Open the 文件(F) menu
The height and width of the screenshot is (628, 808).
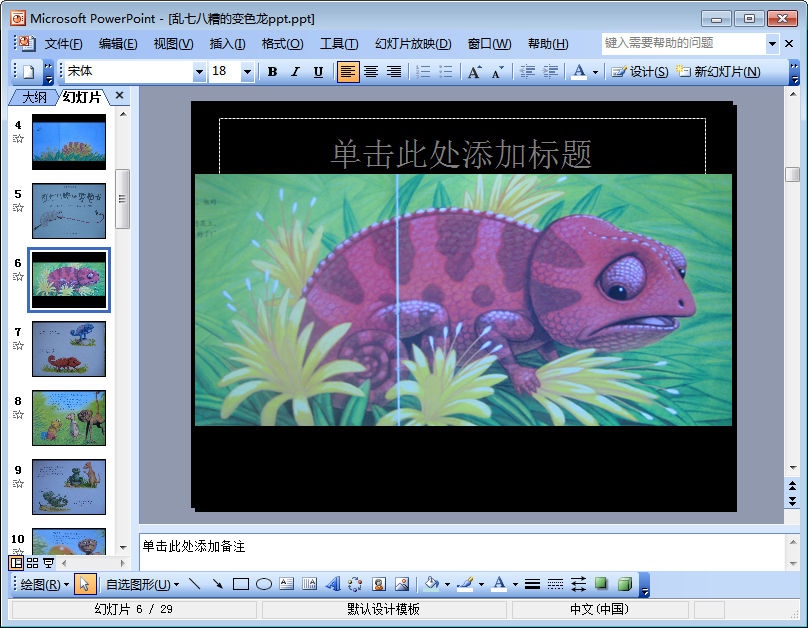[x=63, y=44]
